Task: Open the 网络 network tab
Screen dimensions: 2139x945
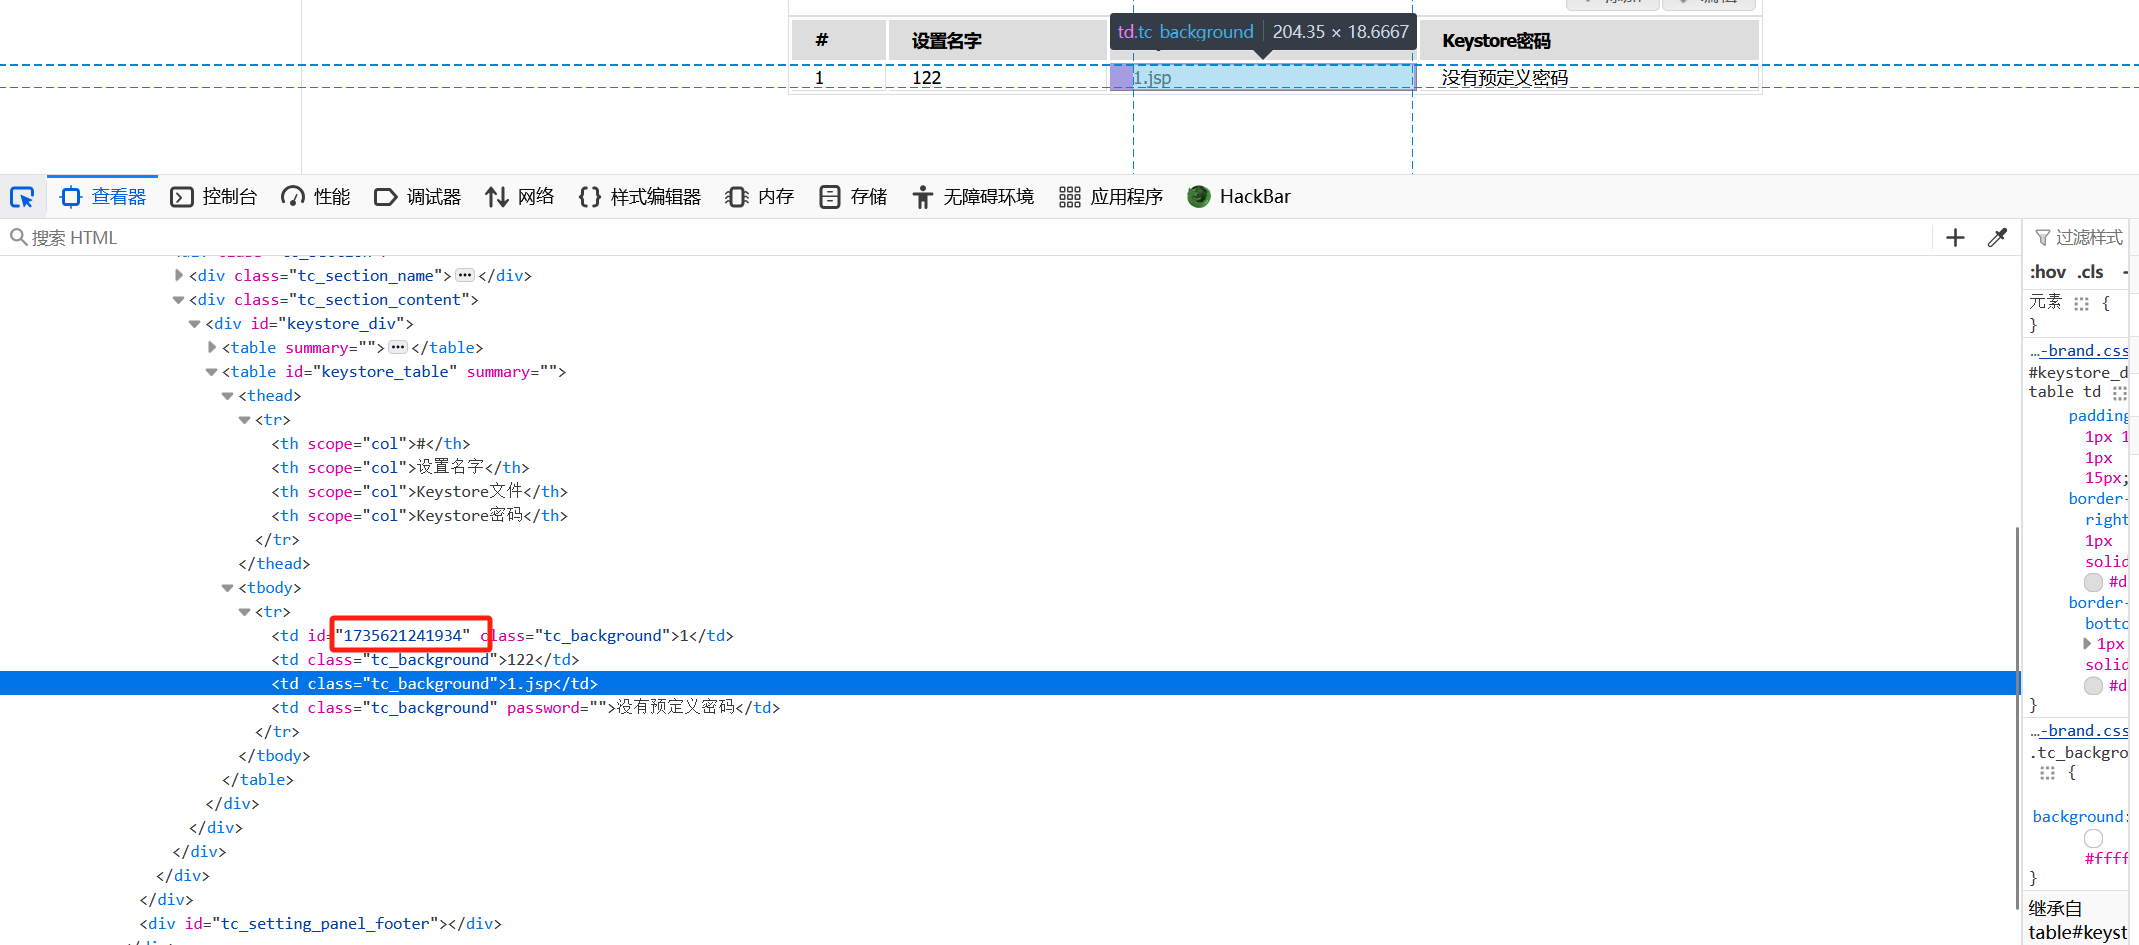Action: pyautogui.click(x=520, y=197)
